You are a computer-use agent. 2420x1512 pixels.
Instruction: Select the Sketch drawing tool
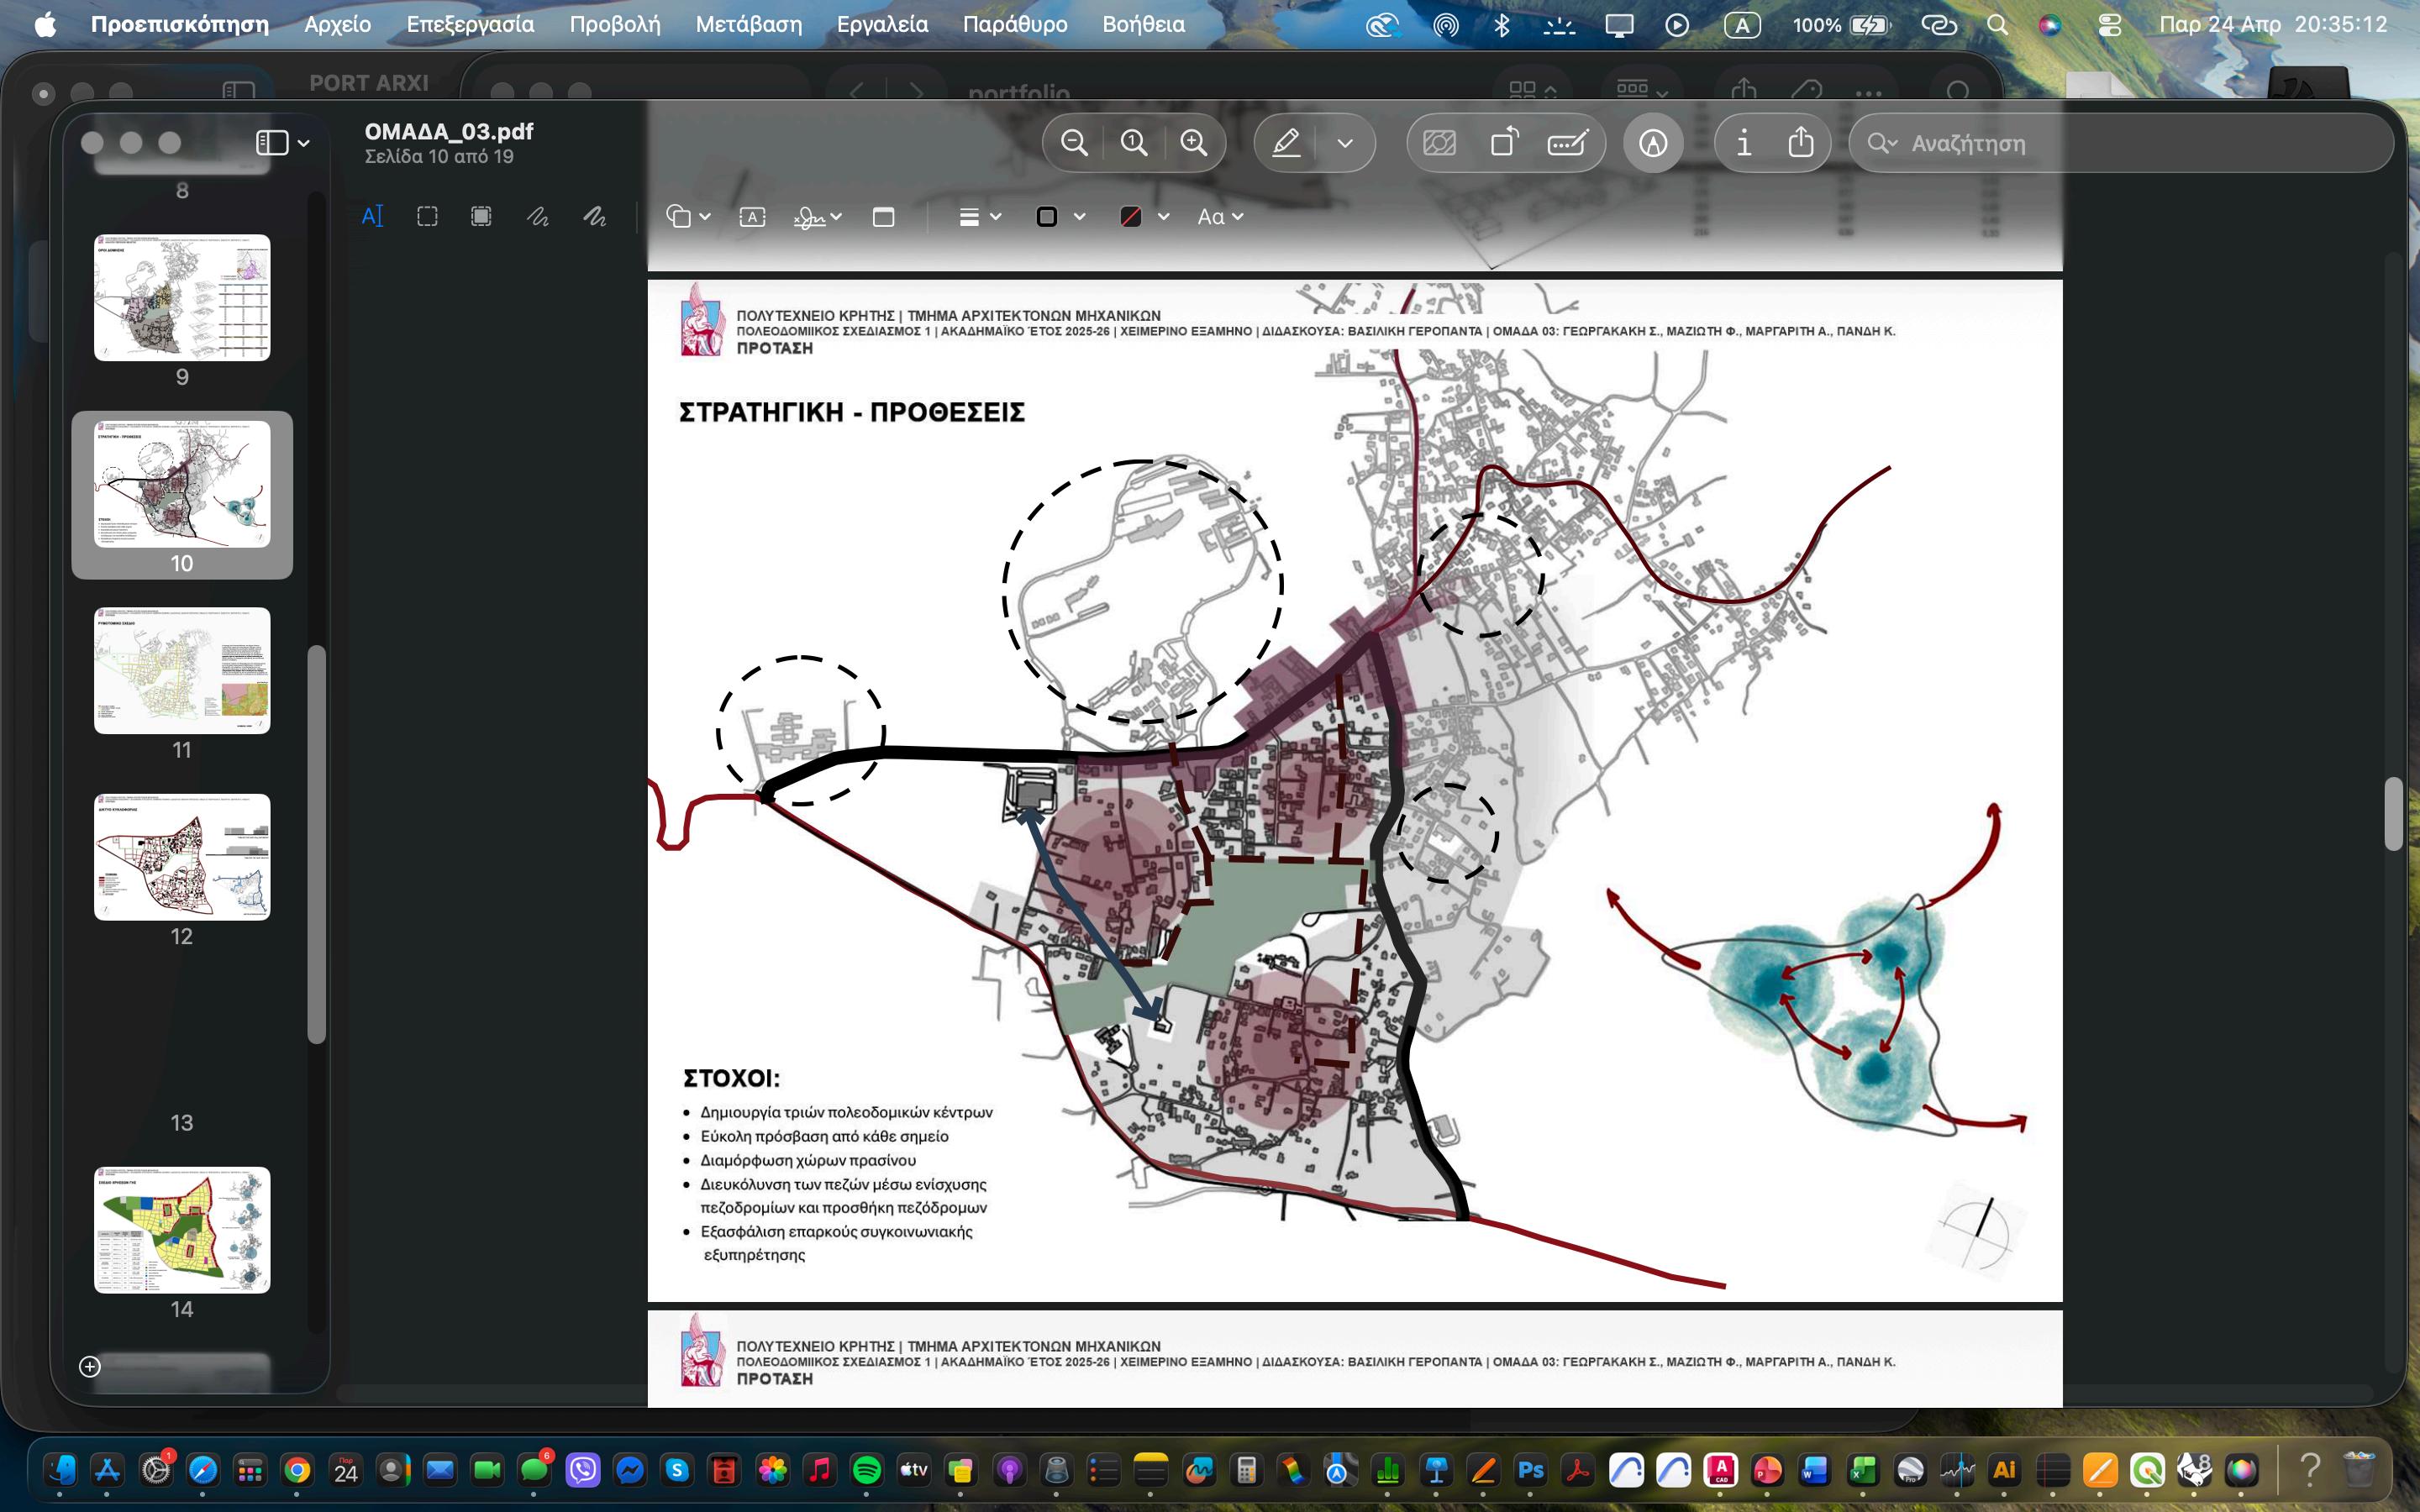coord(538,217)
